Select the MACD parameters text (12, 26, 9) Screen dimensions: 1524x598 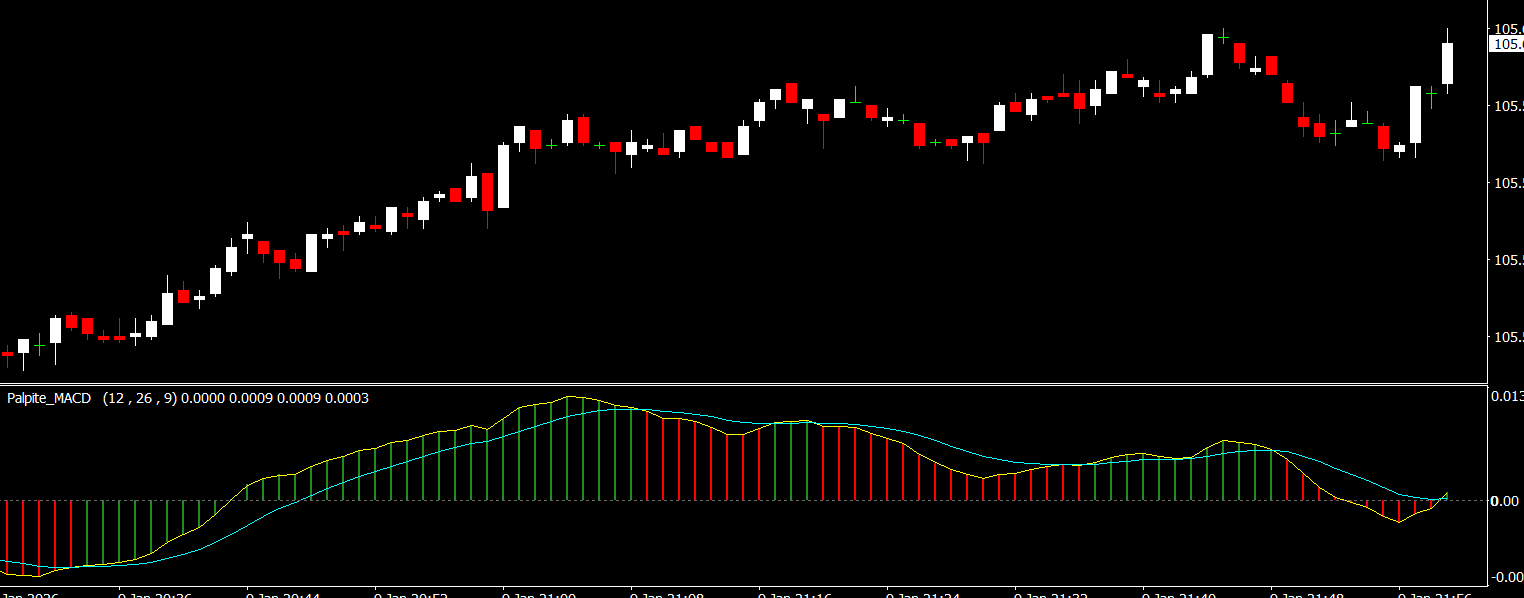coord(140,398)
